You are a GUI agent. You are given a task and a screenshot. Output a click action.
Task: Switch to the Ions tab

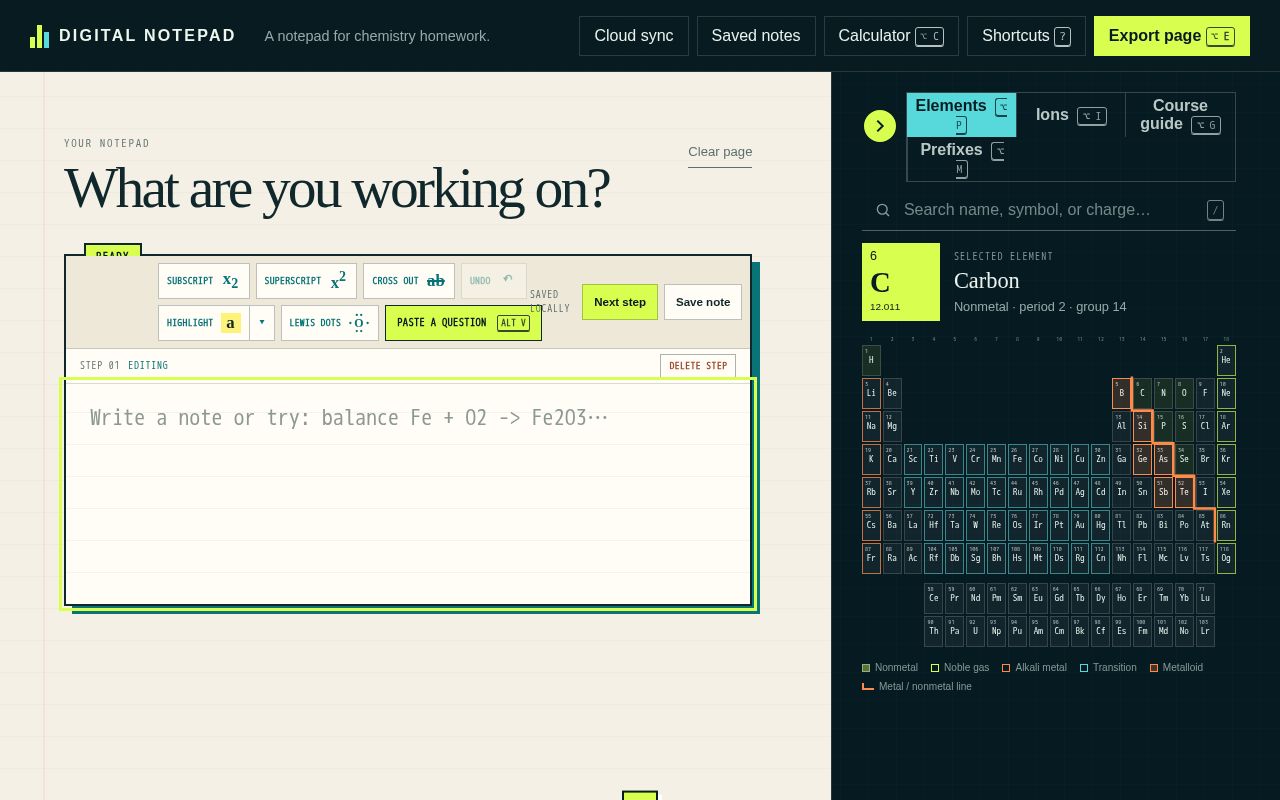tap(1071, 115)
